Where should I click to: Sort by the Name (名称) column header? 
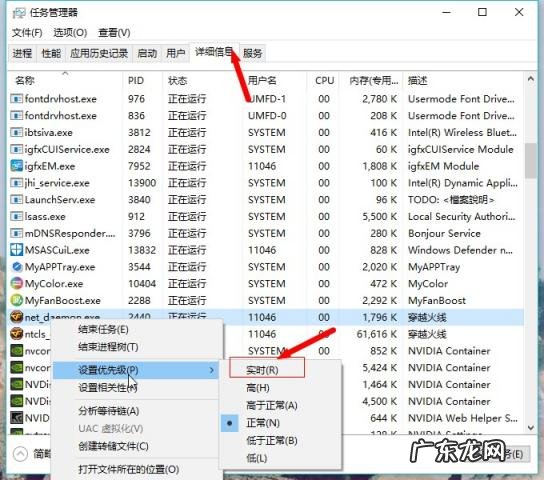click(x=25, y=80)
